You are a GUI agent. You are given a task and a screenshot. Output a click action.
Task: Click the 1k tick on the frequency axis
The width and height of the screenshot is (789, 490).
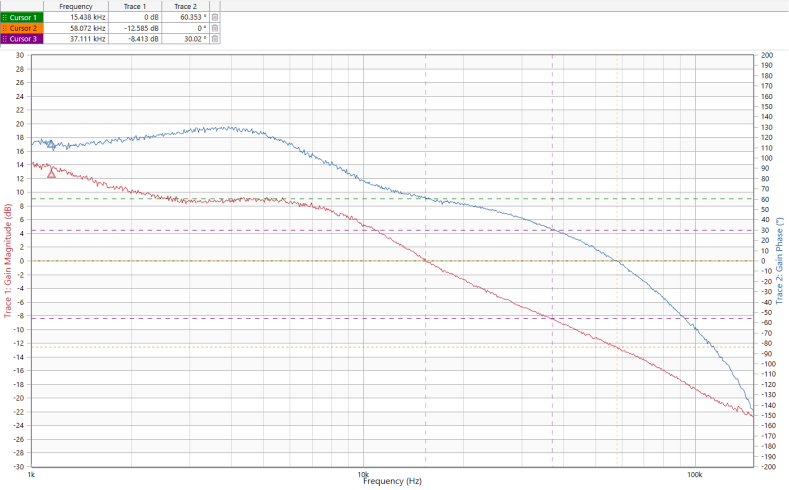(x=31, y=474)
